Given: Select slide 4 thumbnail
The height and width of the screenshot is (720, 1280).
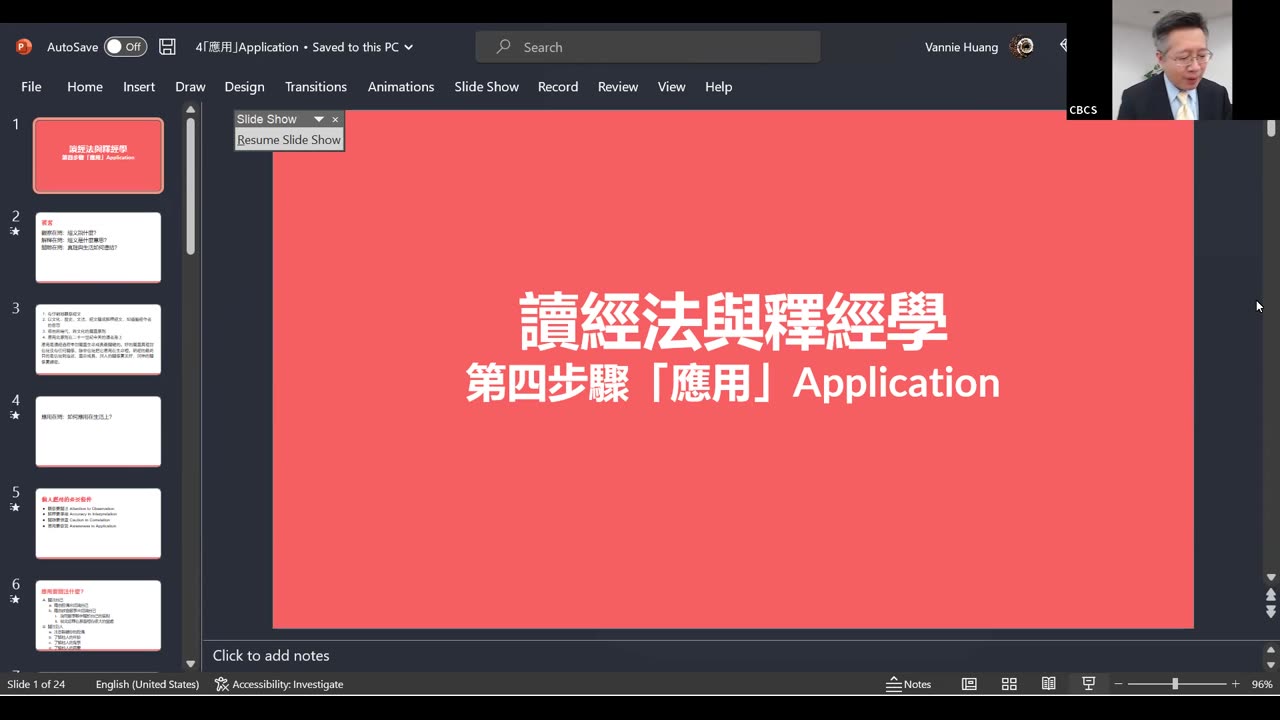Looking at the screenshot, I should [98, 431].
